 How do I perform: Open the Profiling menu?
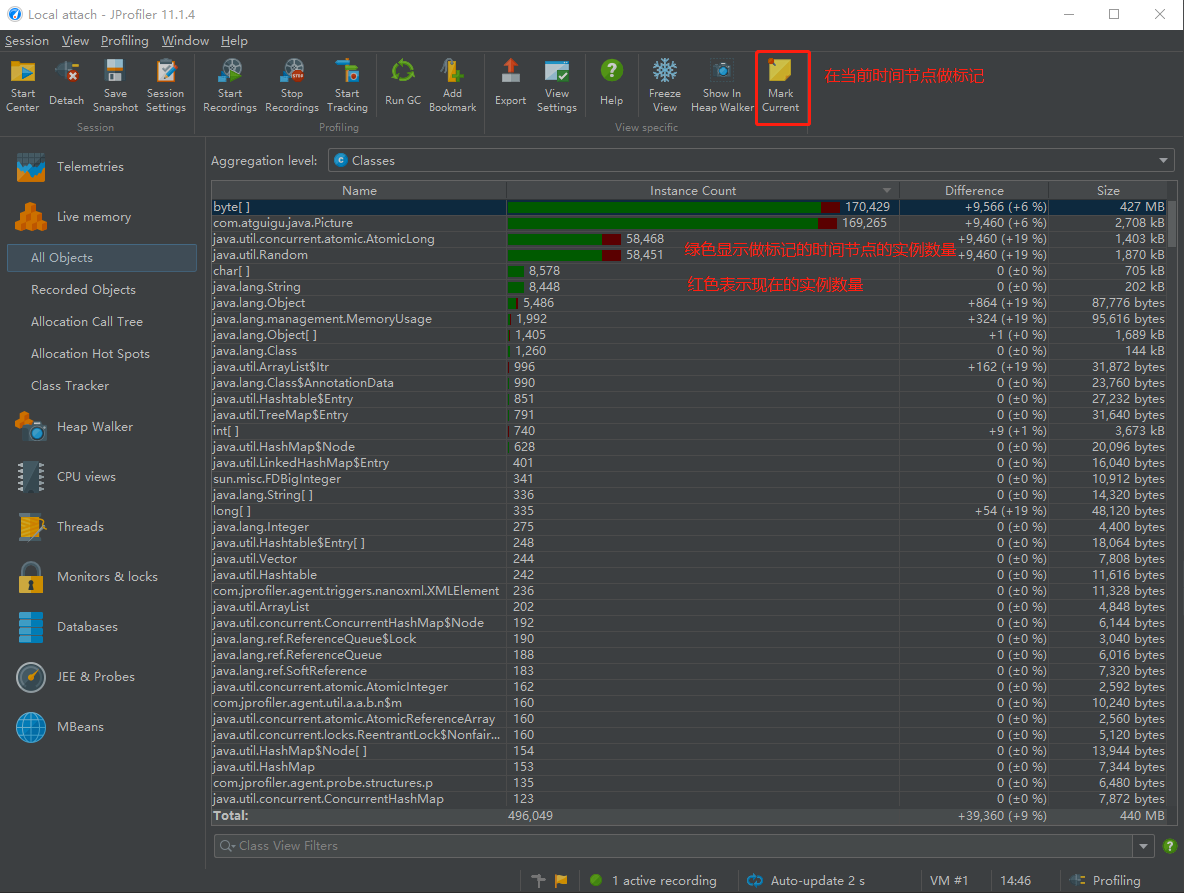click(x=124, y=41)
